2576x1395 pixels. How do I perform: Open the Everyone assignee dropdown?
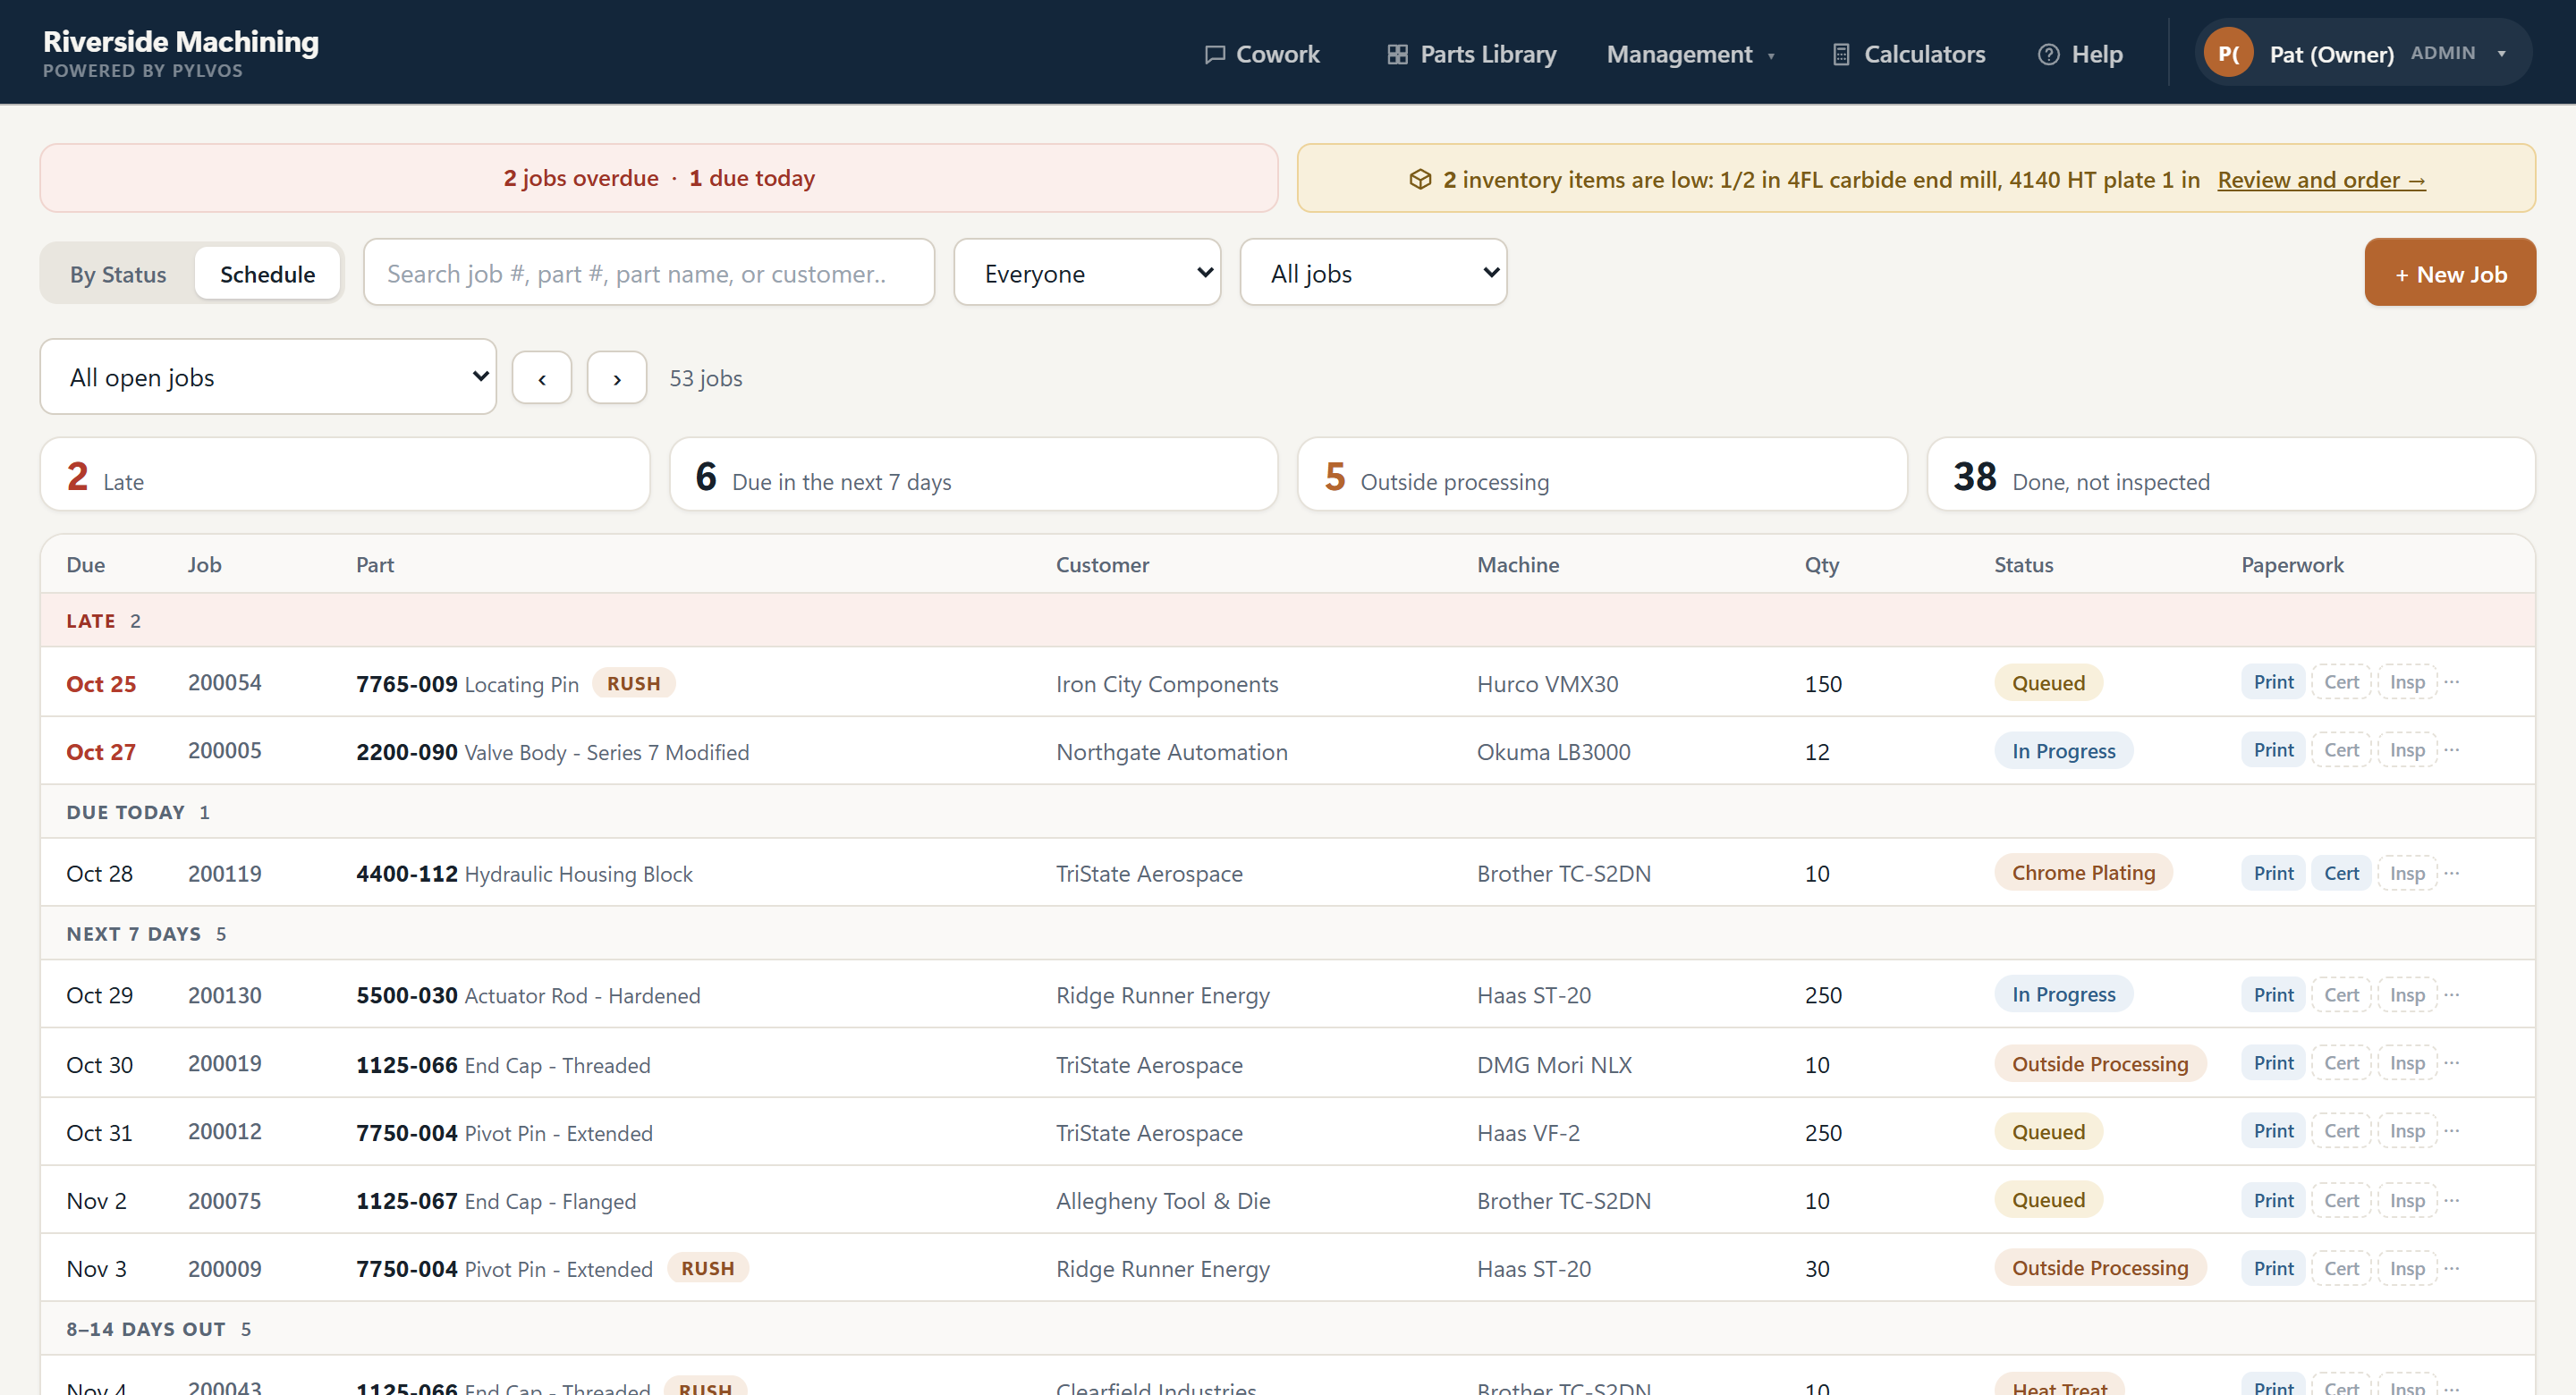click(x=1087, y=272)
